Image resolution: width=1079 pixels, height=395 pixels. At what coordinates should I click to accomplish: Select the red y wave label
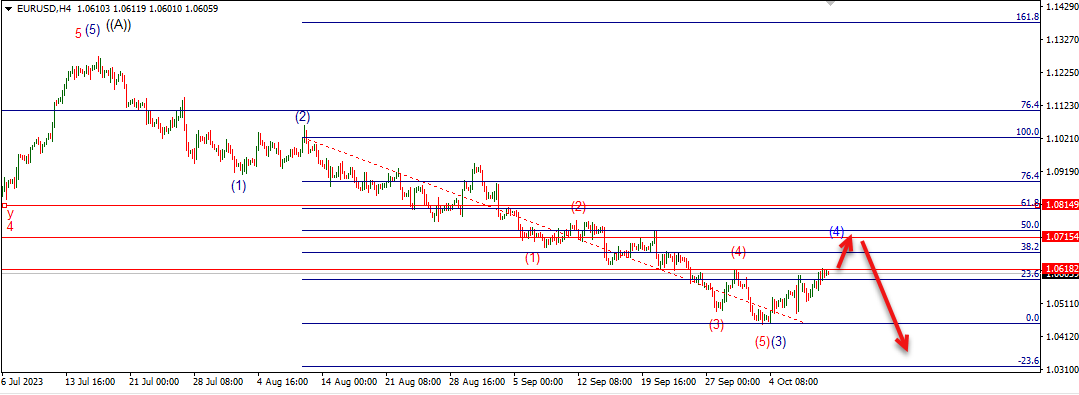point(10,213)
